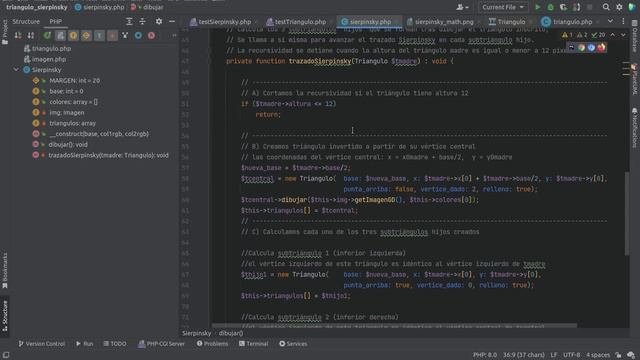Open IDE settings gear in top toolbar
The height and width of the screenshot is (360, 640).
point(619,7)
